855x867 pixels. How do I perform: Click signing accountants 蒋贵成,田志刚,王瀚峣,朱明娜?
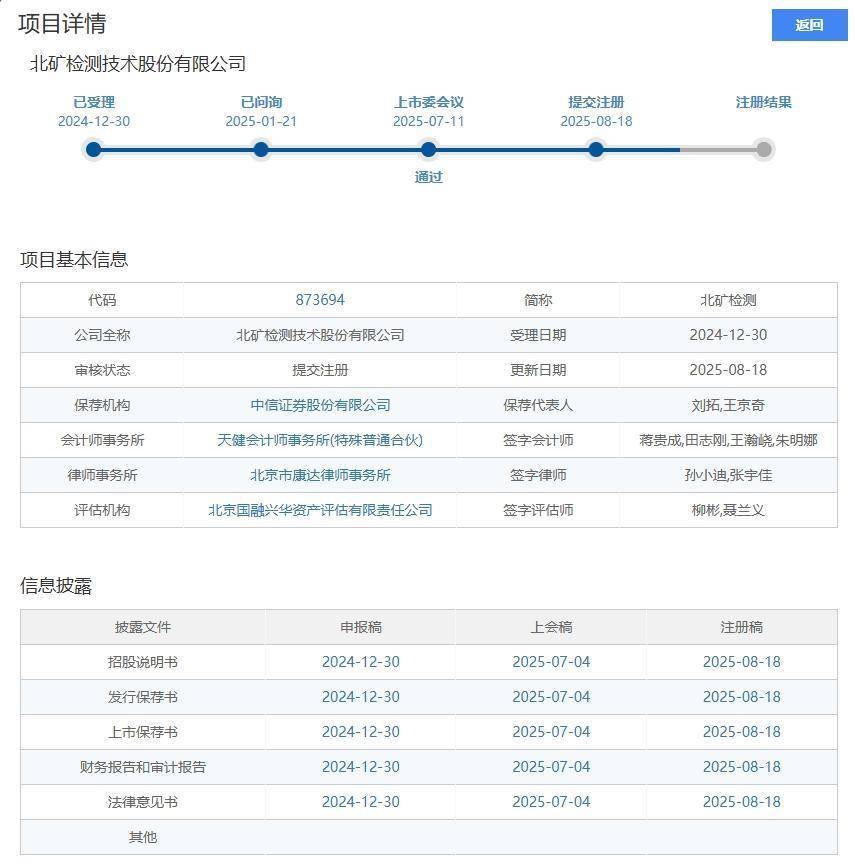728,440
